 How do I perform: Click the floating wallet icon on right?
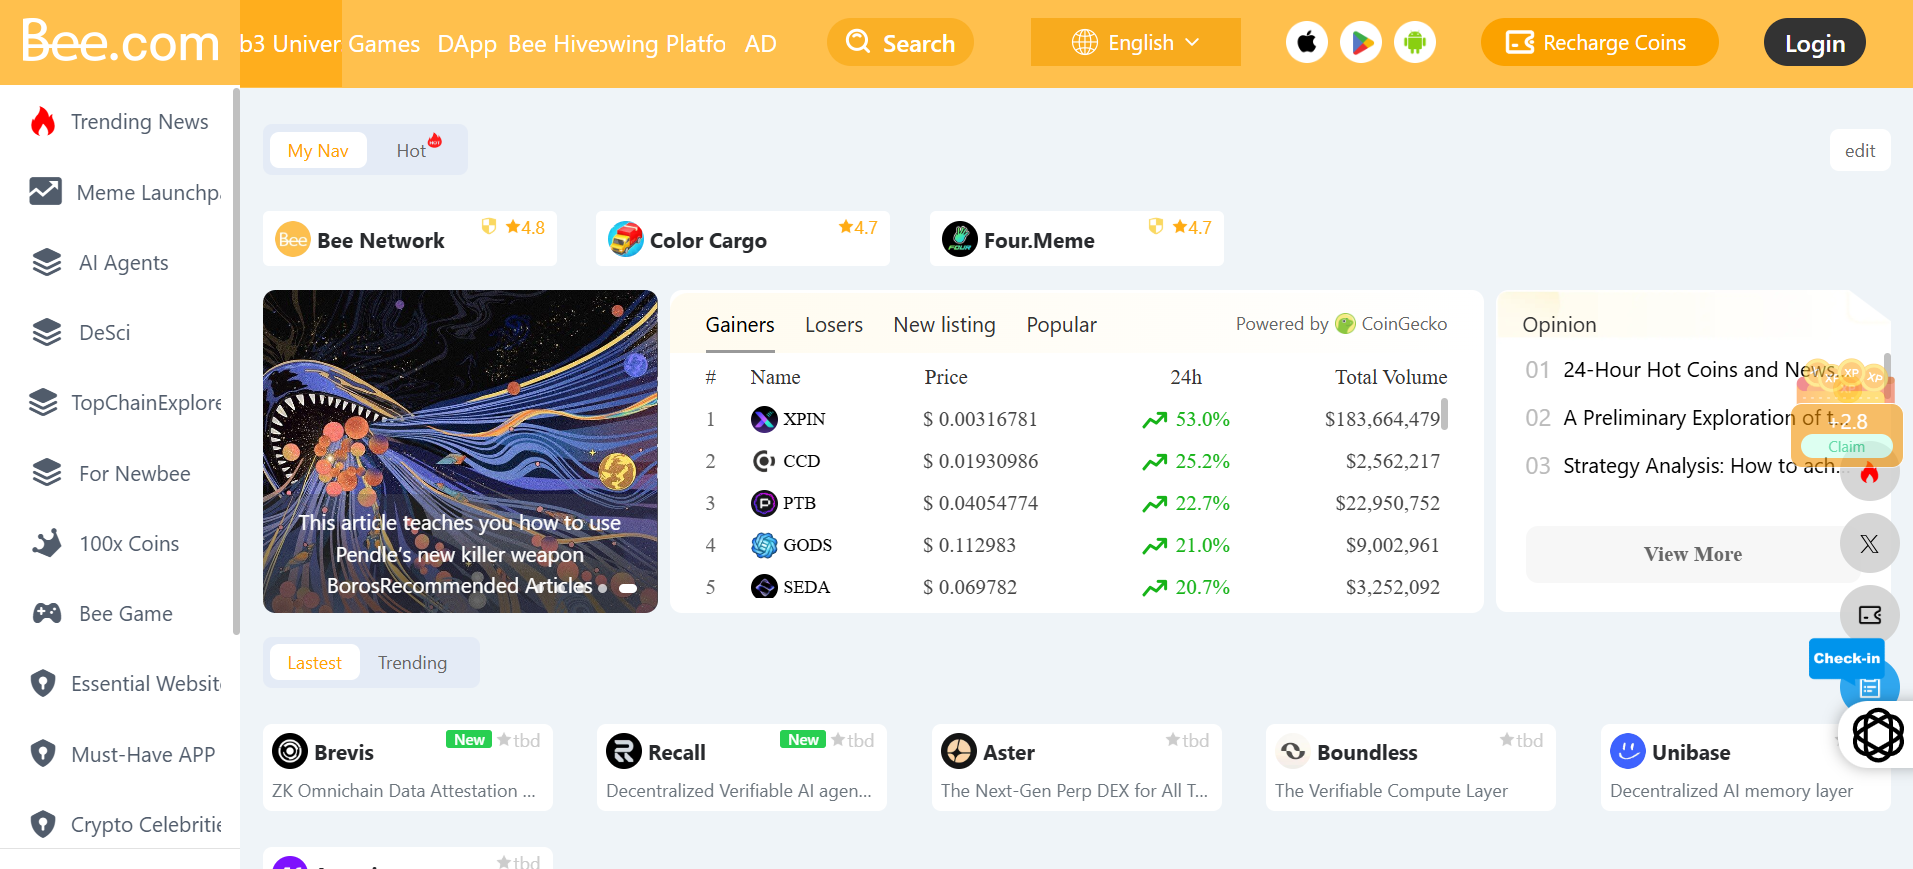(x=1868, y=615)
